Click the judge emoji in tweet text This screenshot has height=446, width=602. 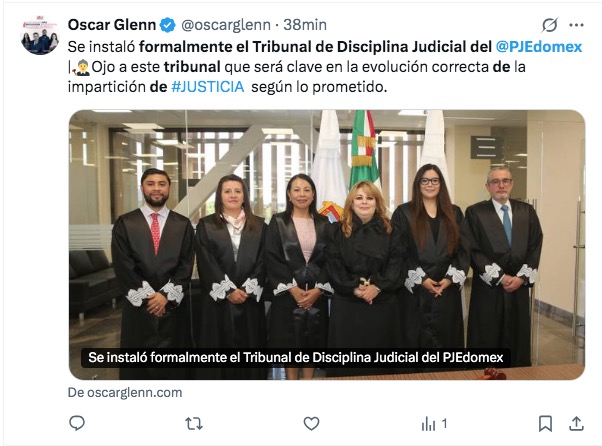tap(81, 67)
